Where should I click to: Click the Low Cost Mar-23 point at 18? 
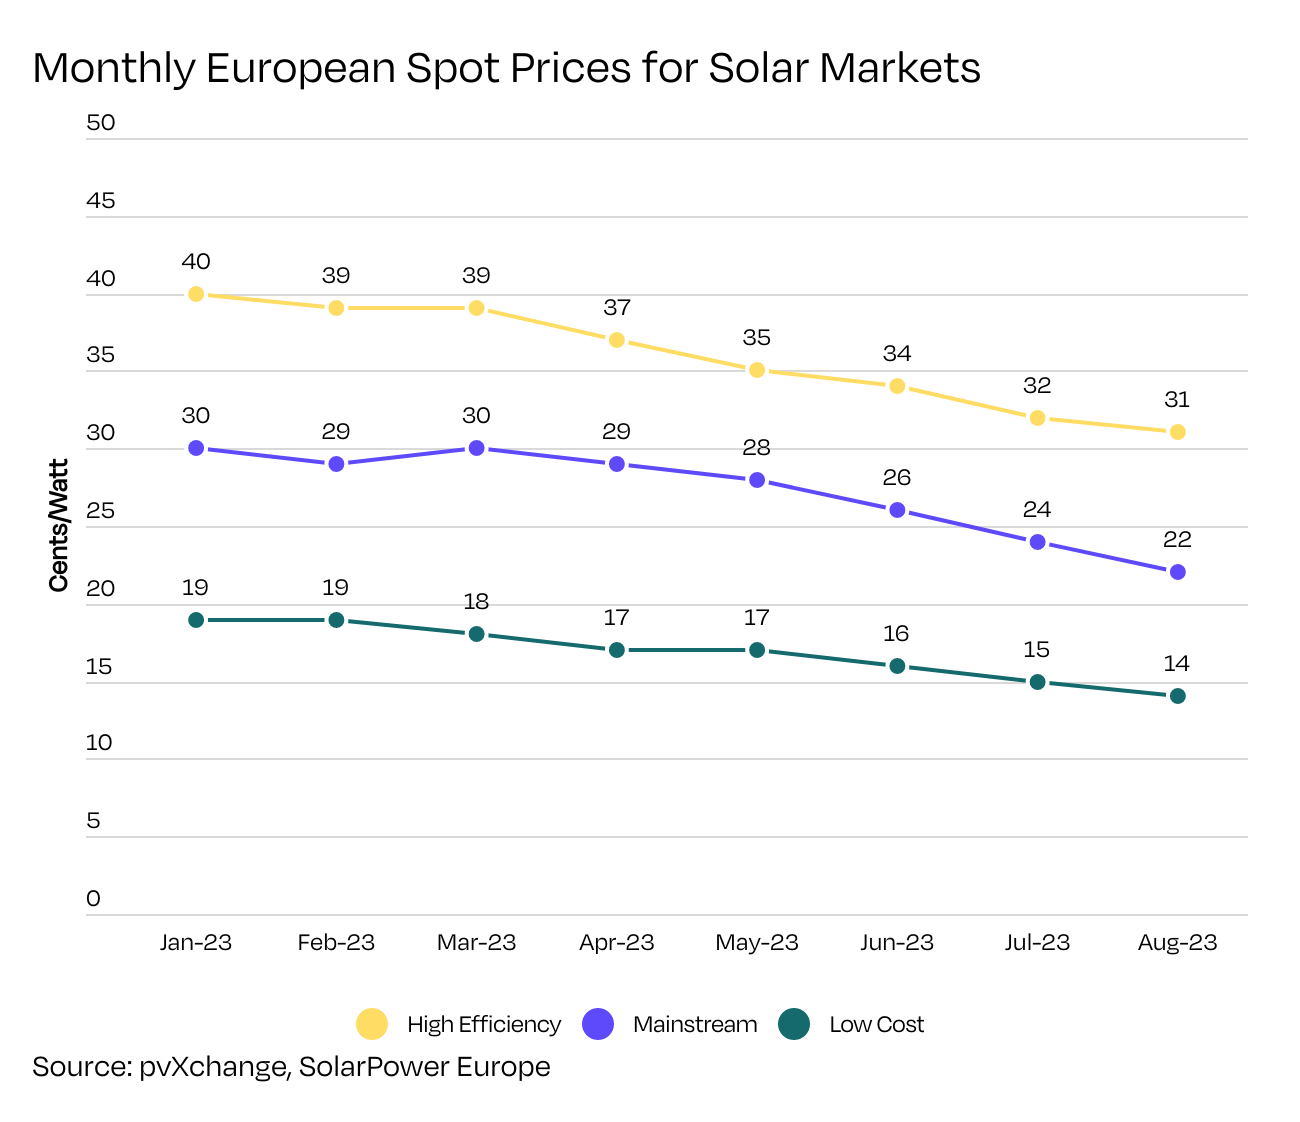click(476, 634)
